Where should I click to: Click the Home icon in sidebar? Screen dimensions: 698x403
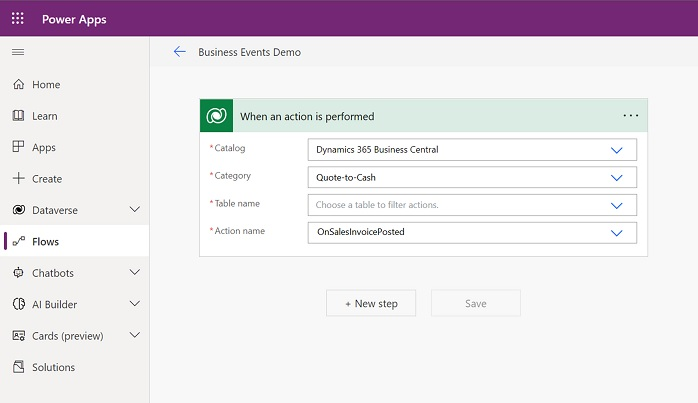pyautogui.click(x=18, y=85)
